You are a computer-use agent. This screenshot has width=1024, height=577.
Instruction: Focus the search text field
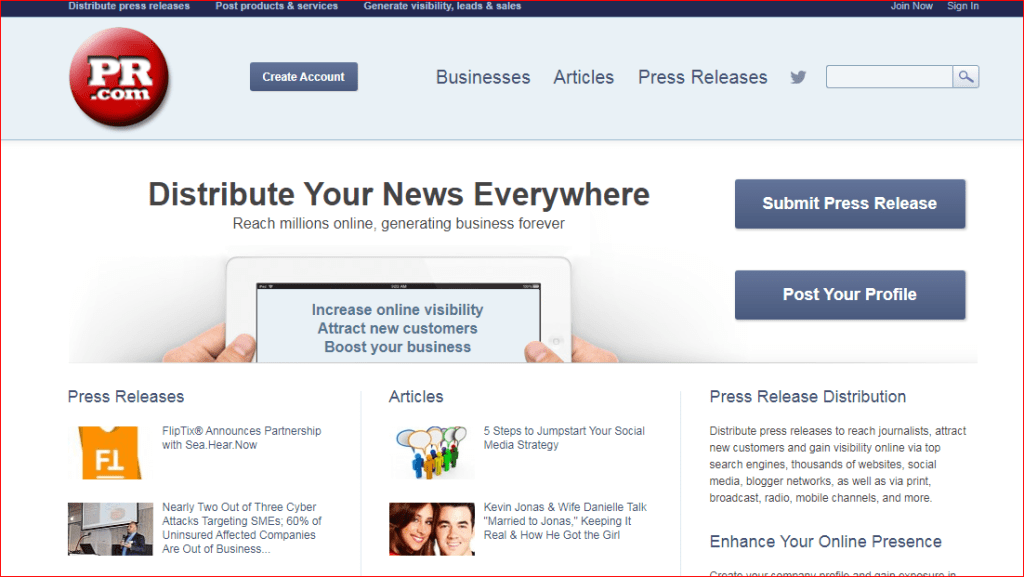point(889,77)
